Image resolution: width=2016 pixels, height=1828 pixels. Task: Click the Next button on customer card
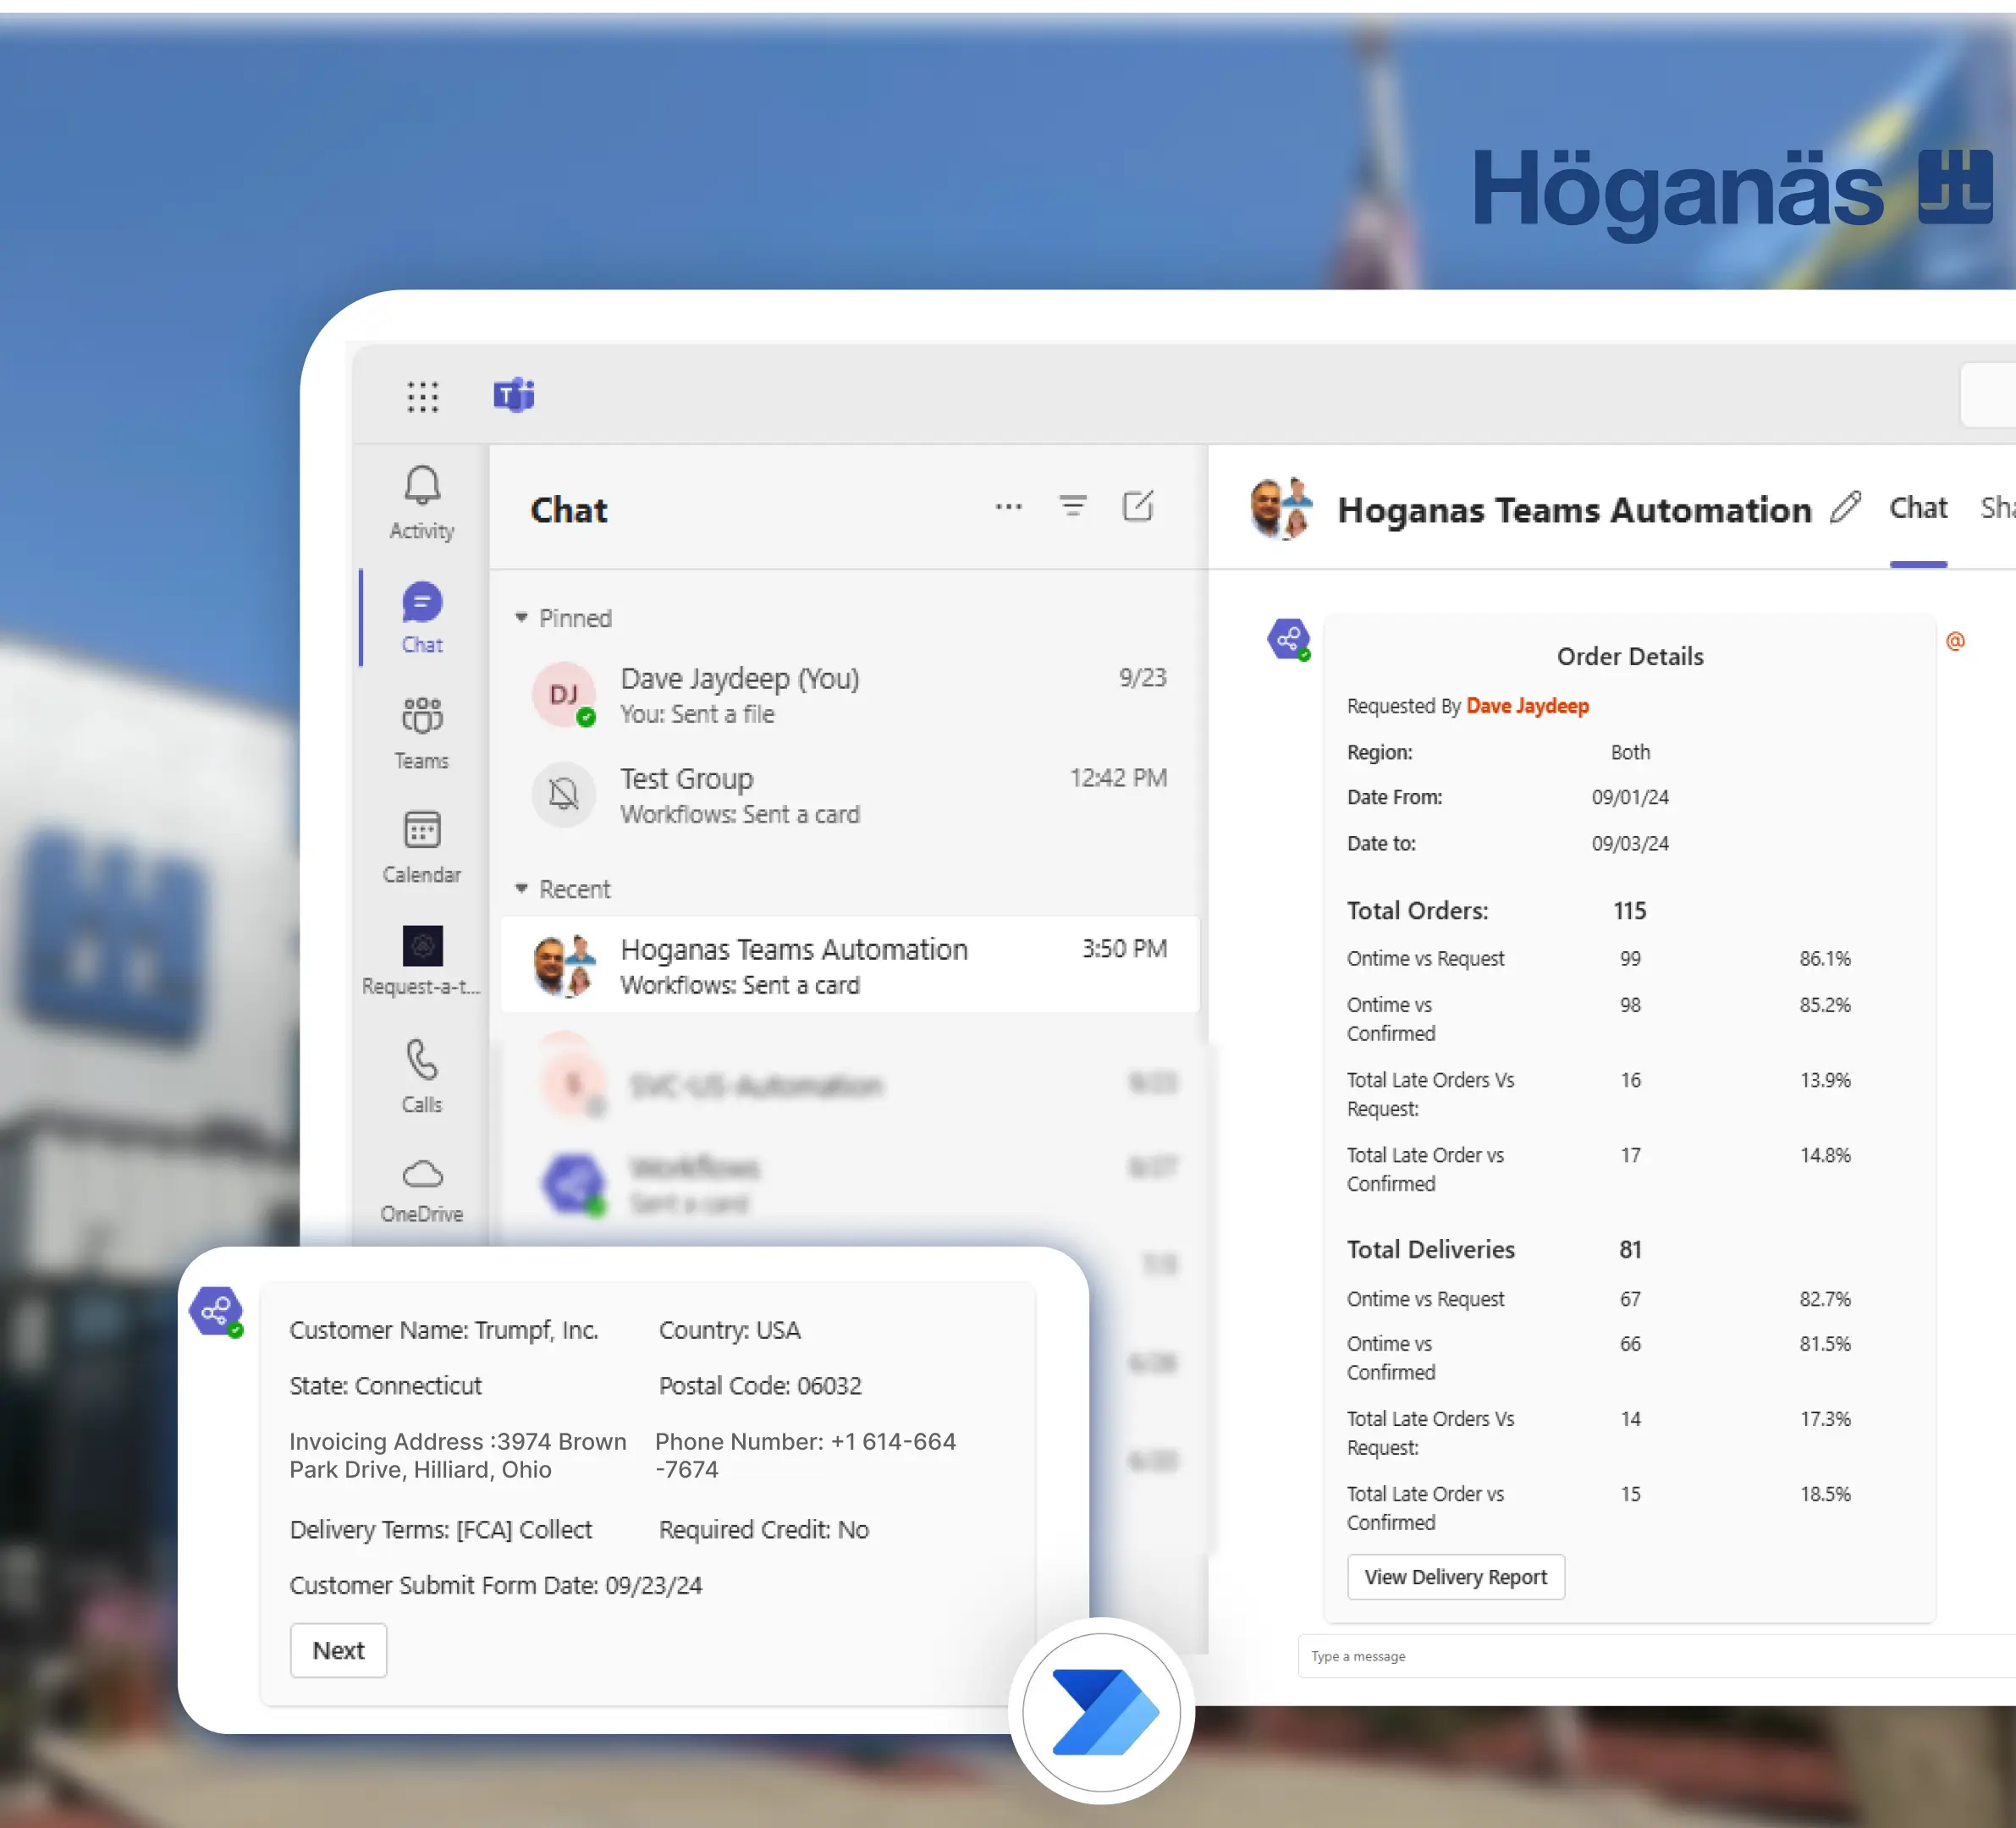point(338,1650)
